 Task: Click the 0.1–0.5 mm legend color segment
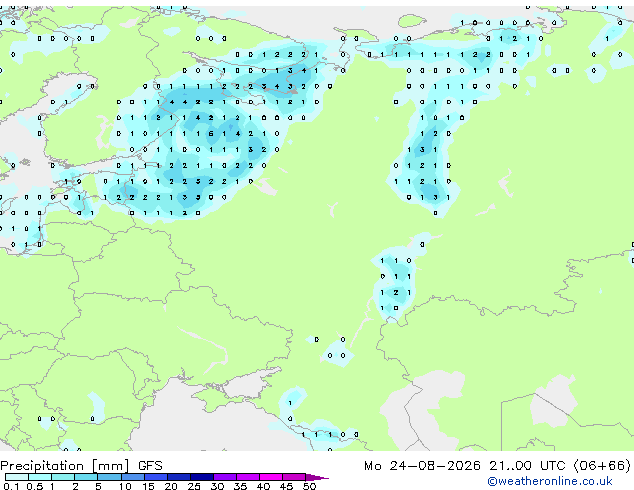(17, 477)
